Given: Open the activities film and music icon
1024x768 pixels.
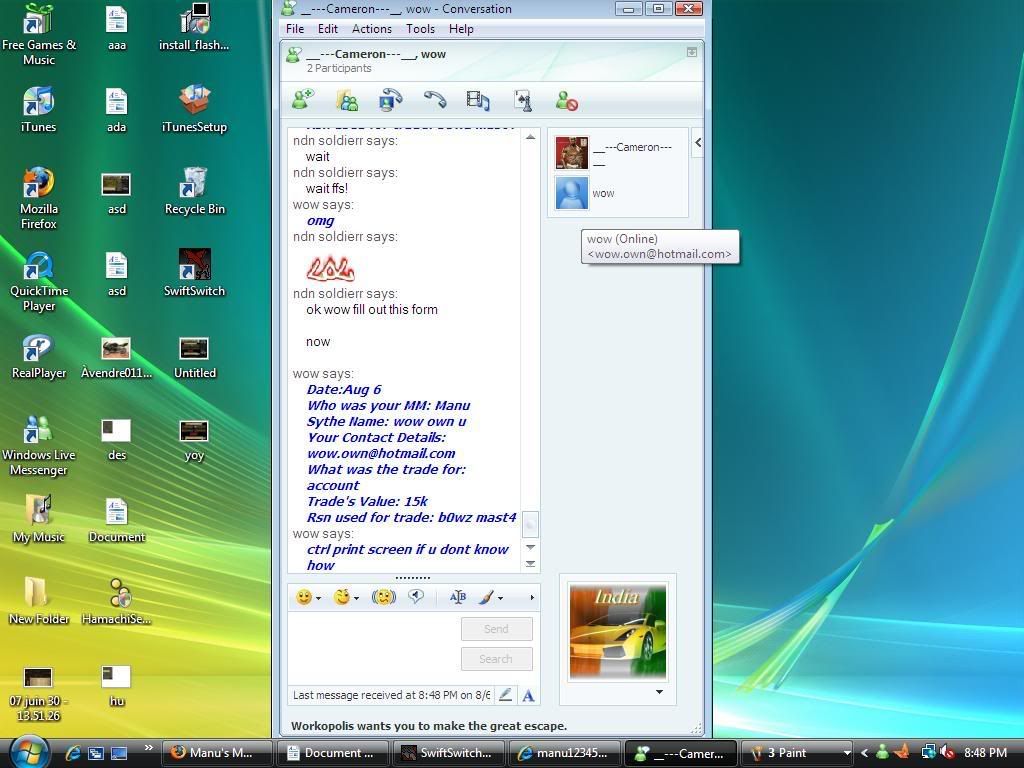Looking at the screenshot, I should pyautogui.click(x=478, y=101).
